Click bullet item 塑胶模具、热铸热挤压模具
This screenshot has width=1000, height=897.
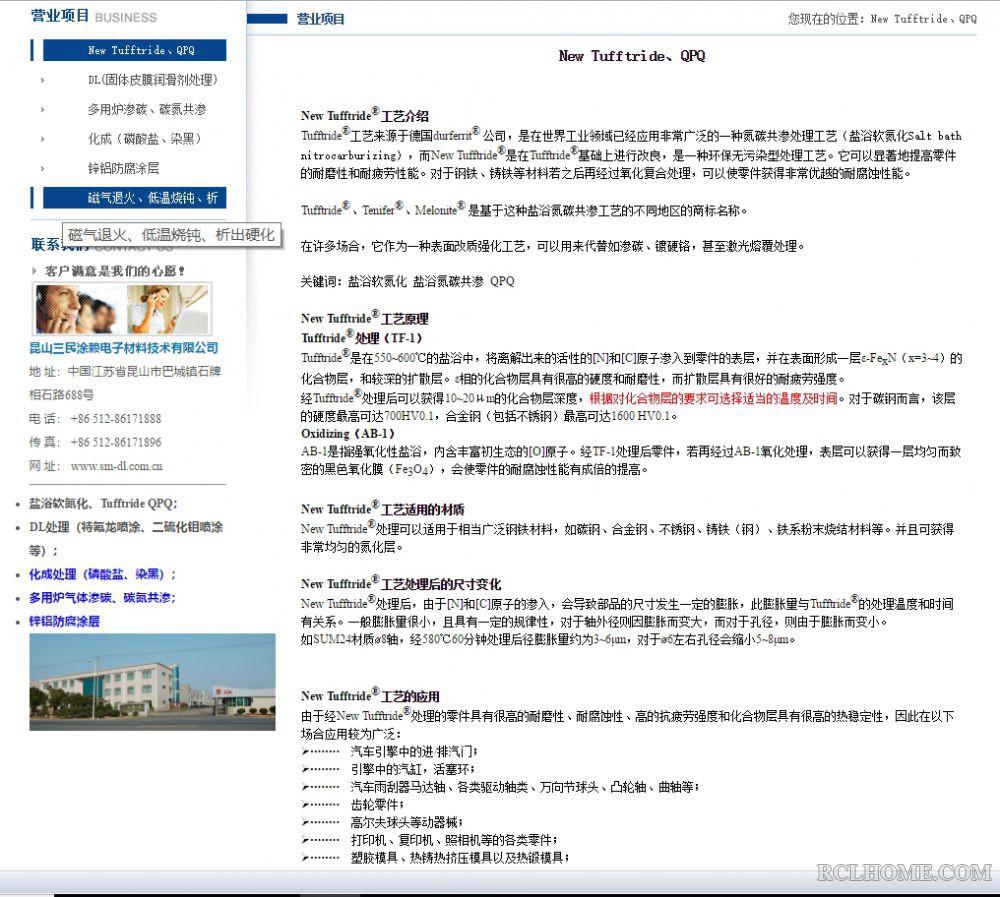tap(459, 858)
